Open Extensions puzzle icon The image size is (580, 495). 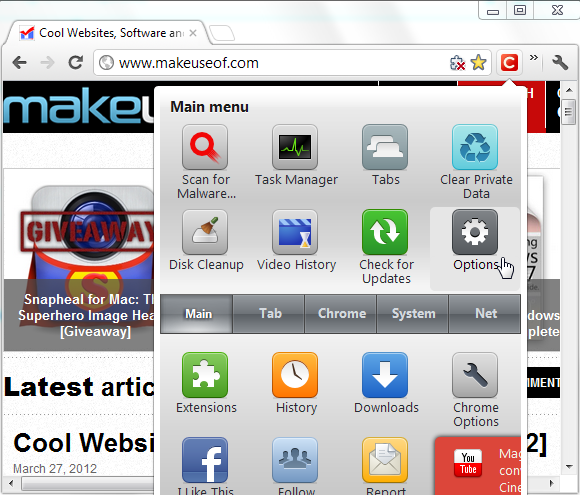pos(205,375)
